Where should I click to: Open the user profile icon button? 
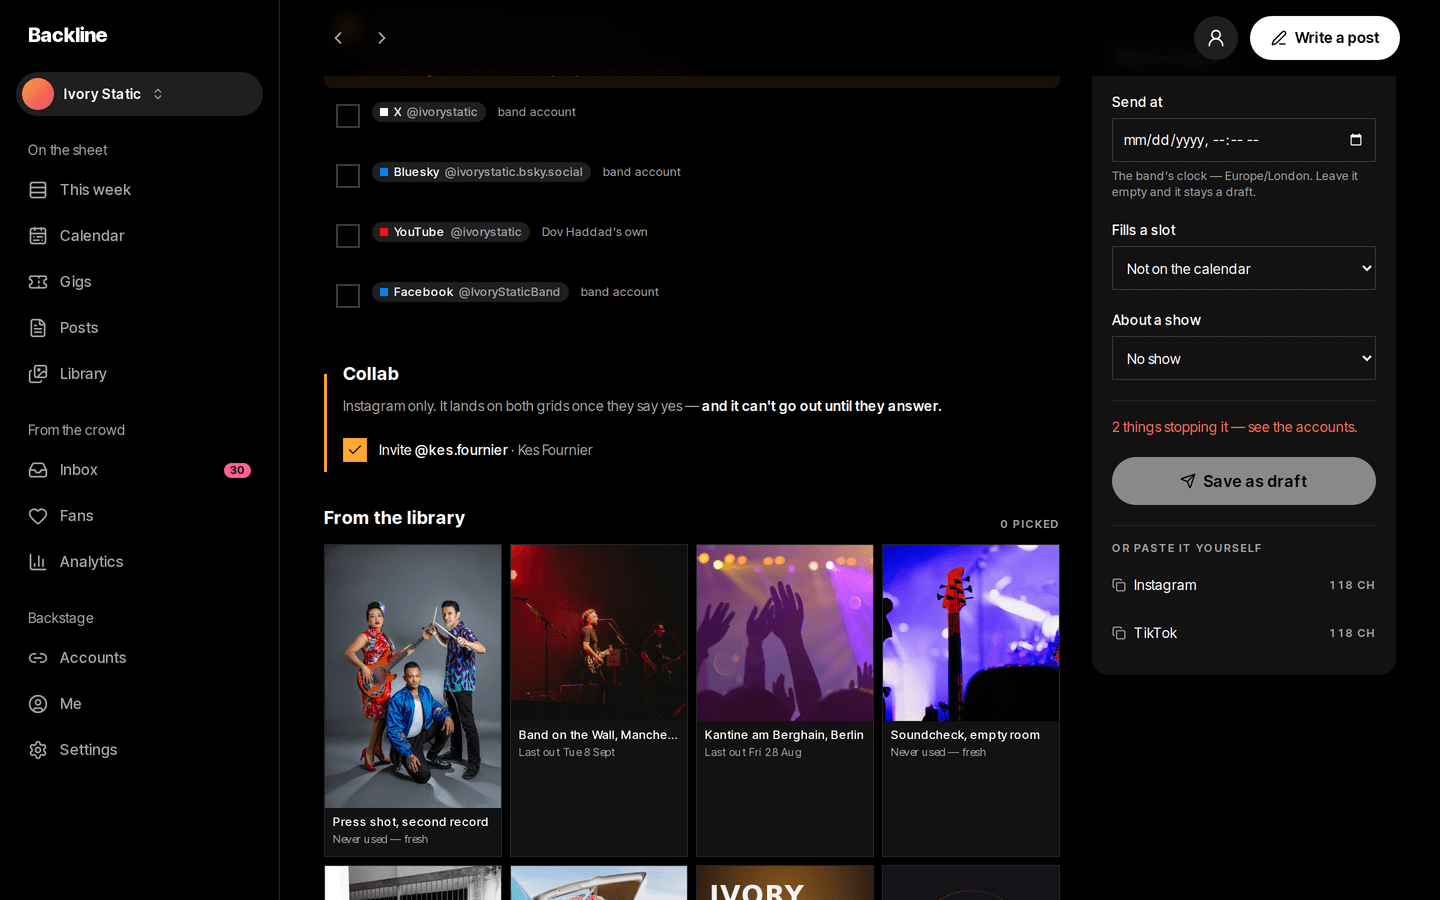coord(1216,38)
